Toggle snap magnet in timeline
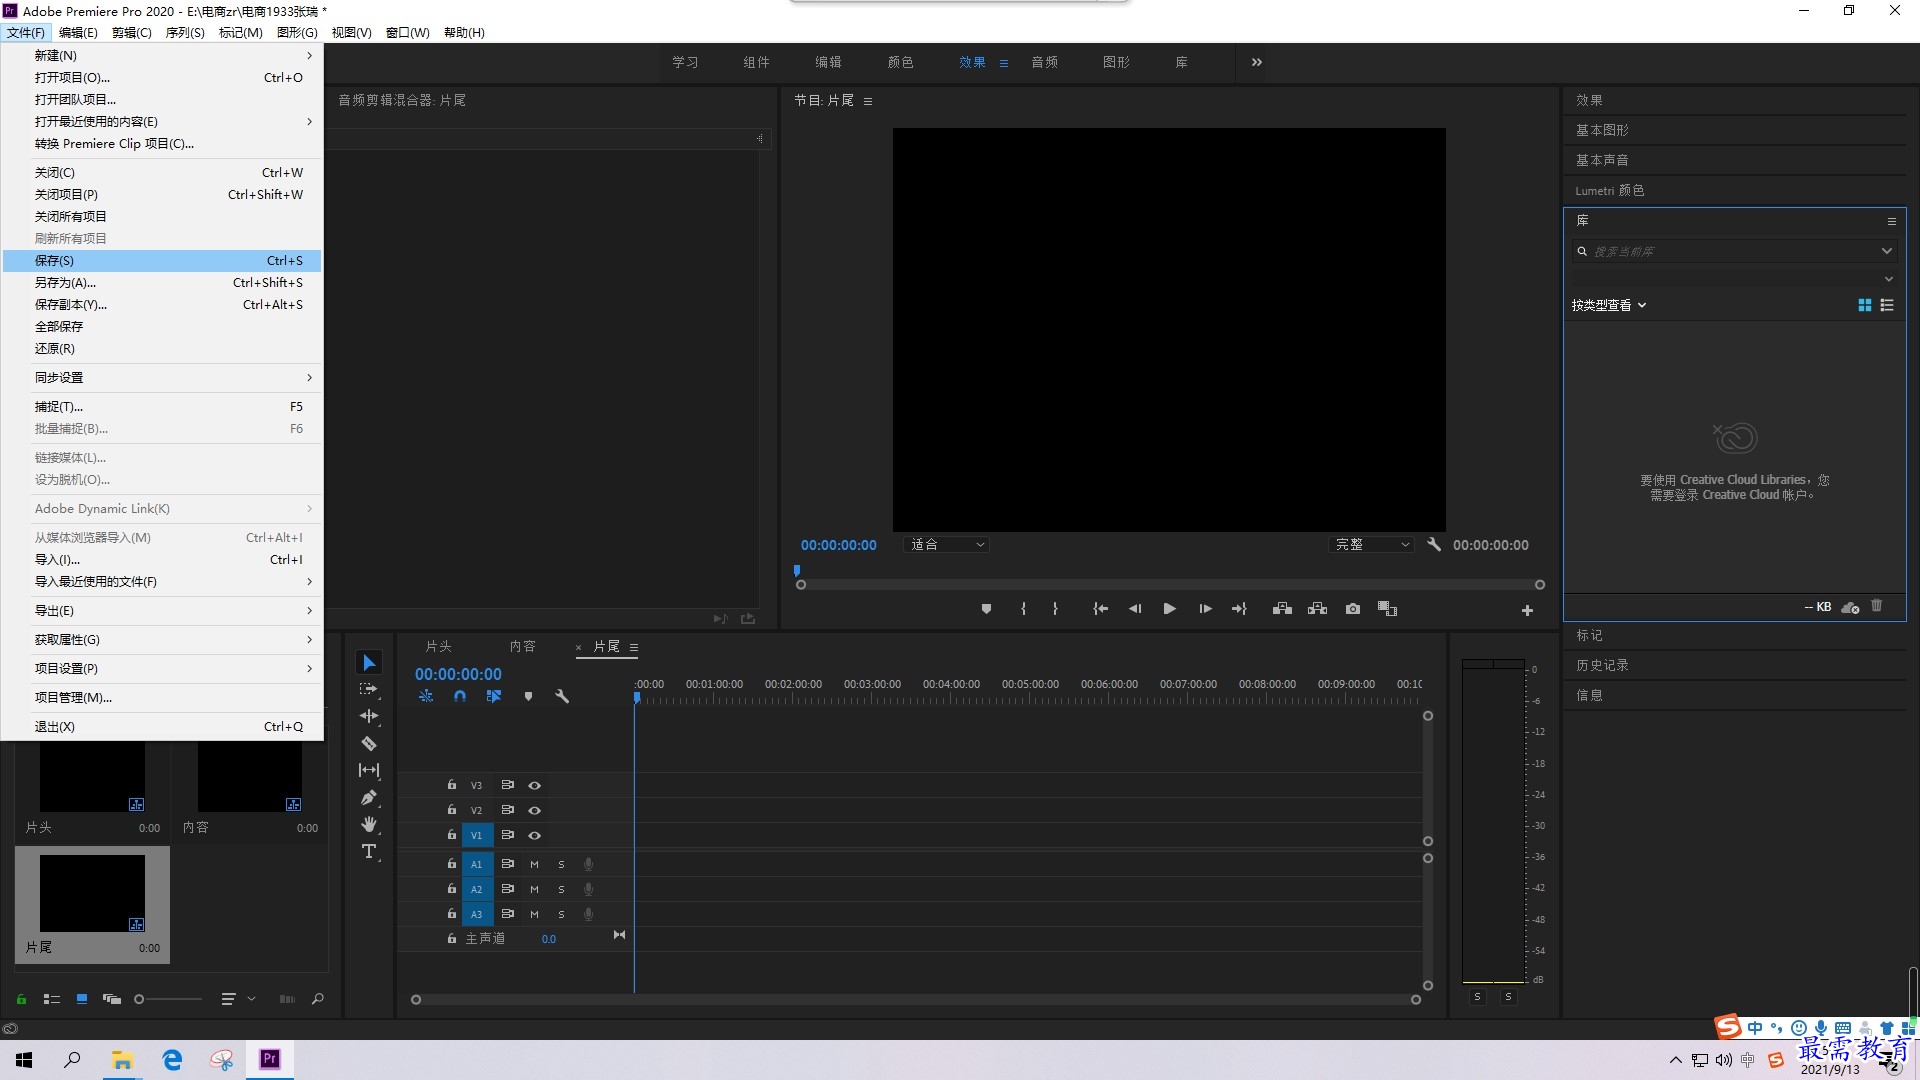Screen dimensions: 1920x1080 (x=460, y=696)
